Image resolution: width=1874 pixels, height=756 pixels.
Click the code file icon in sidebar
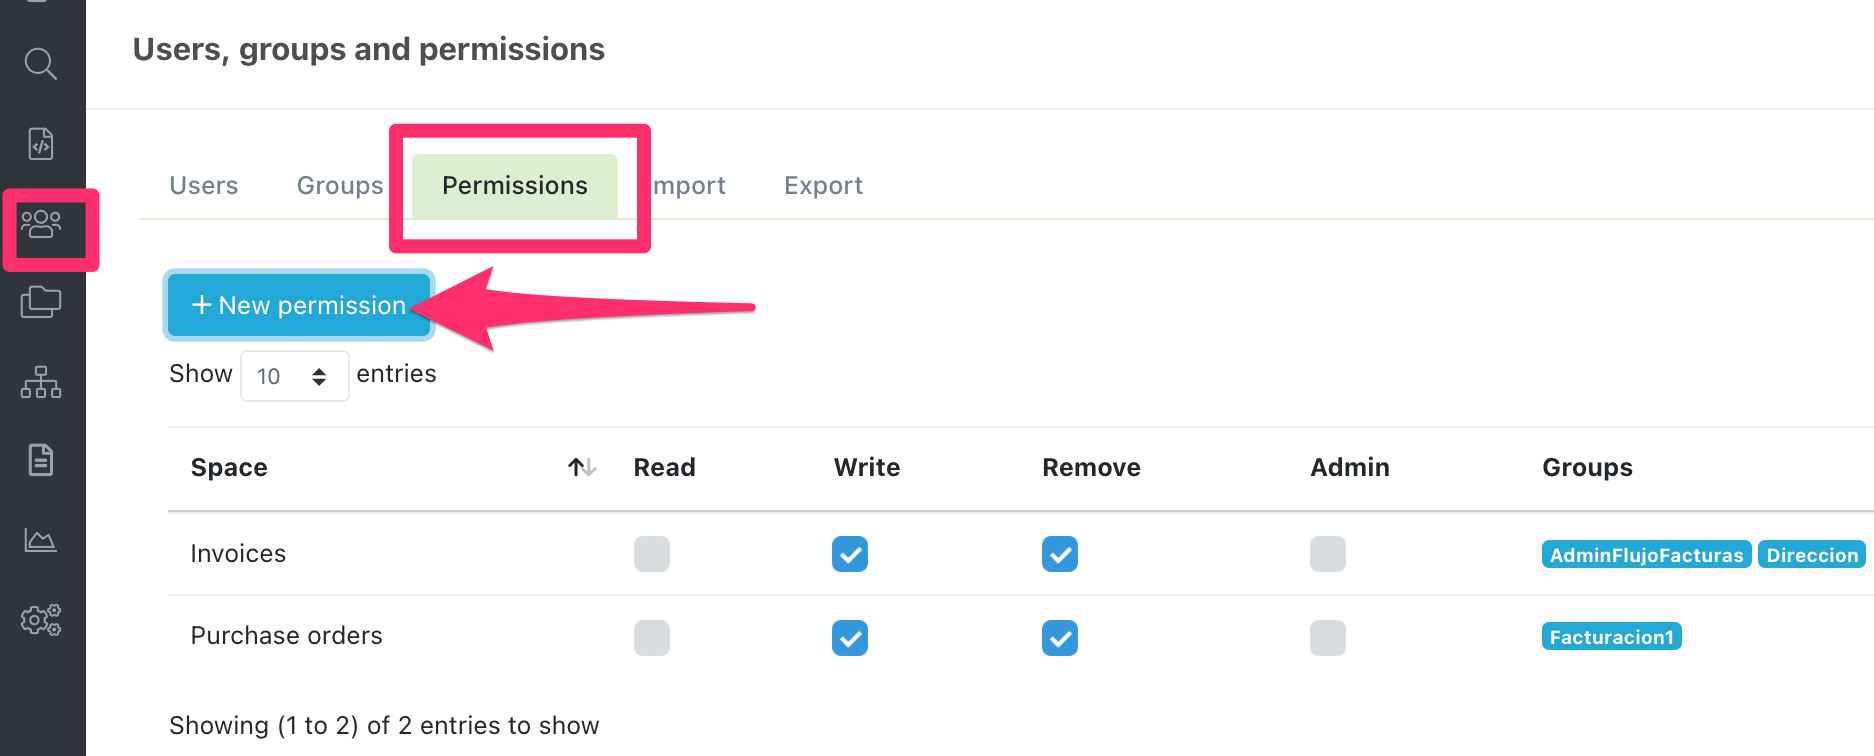point(41,144)
